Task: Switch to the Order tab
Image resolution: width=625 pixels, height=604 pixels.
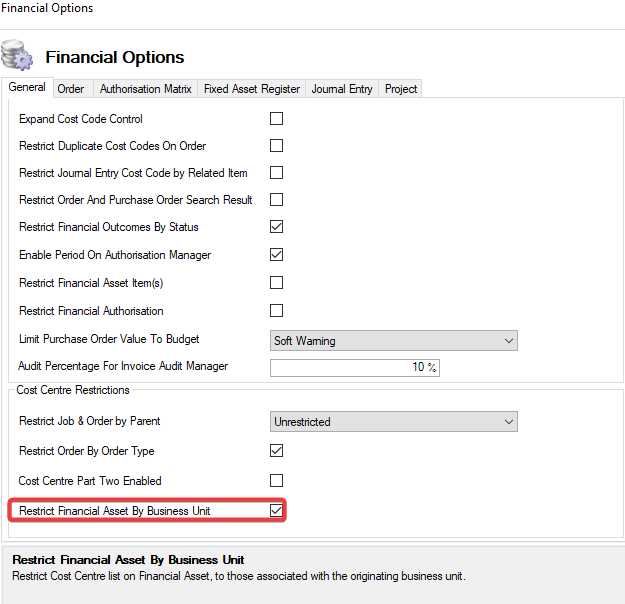Action: coord(71,89)
